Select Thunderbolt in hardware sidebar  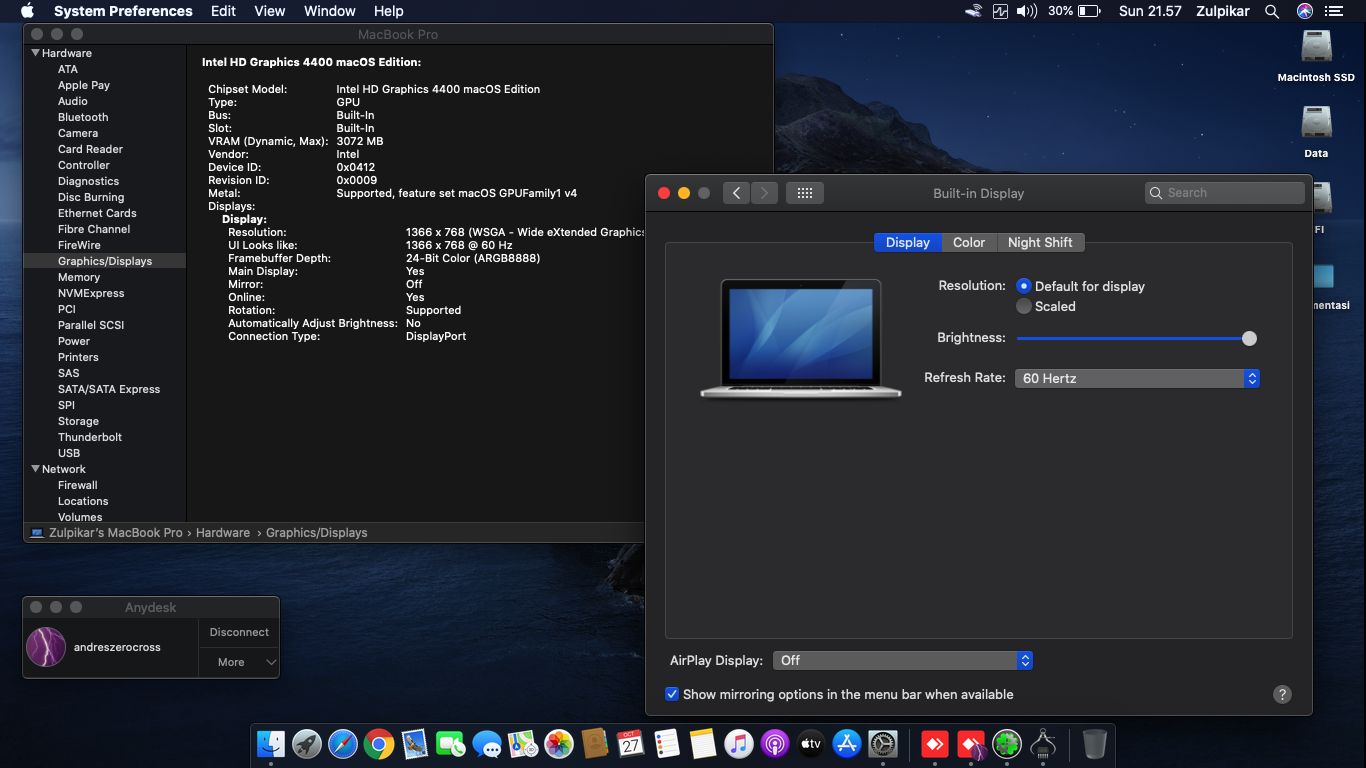90,437
